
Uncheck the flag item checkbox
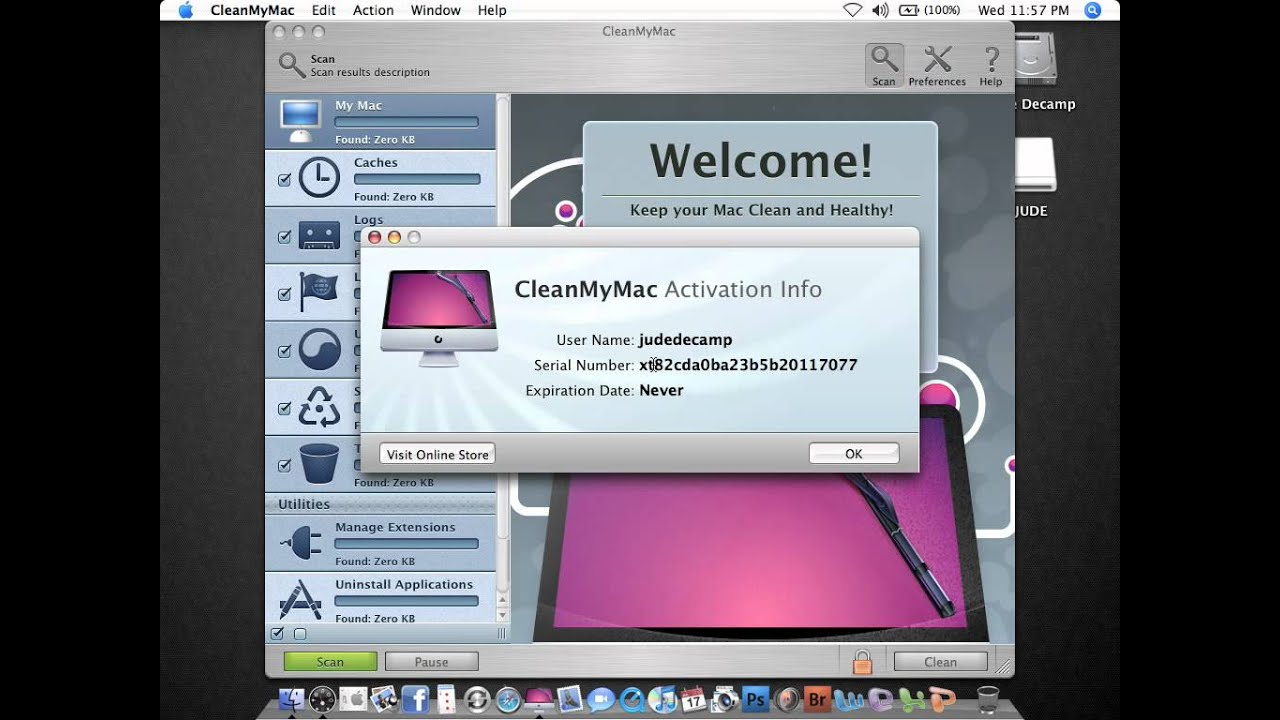click(x=284, y=294)
